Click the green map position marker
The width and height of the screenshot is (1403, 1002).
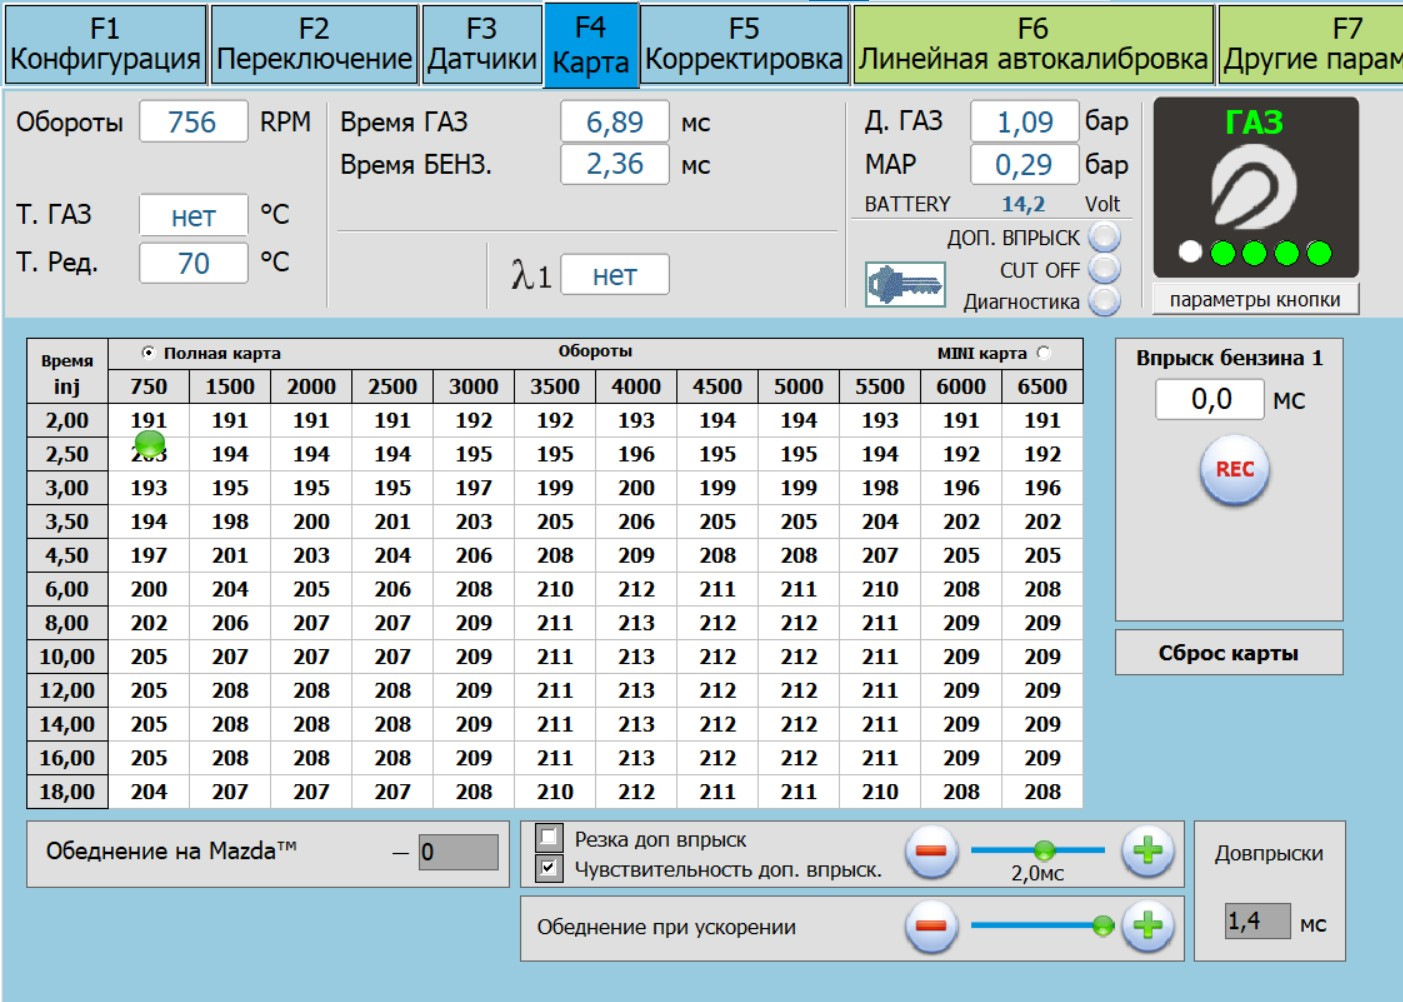tap(149, 443)
